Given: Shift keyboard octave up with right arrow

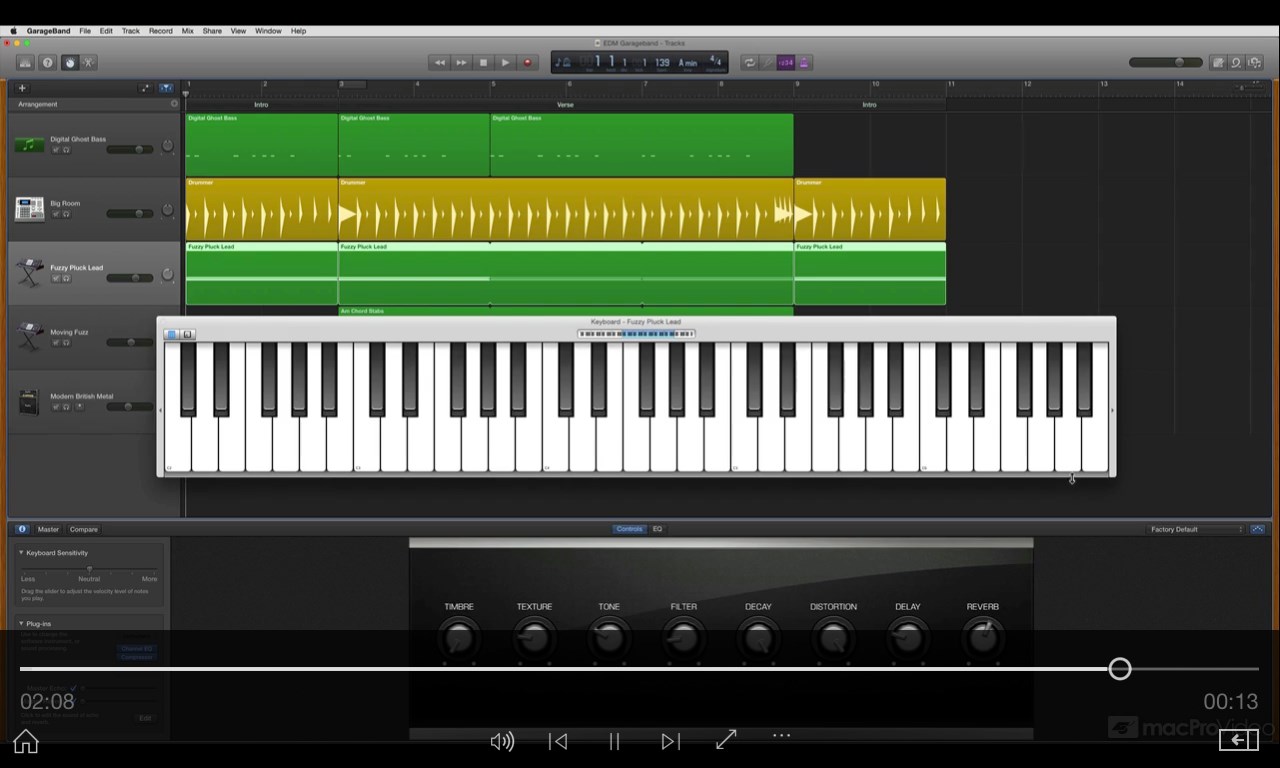Looking at the screenshot, I should coord(1113,410).
